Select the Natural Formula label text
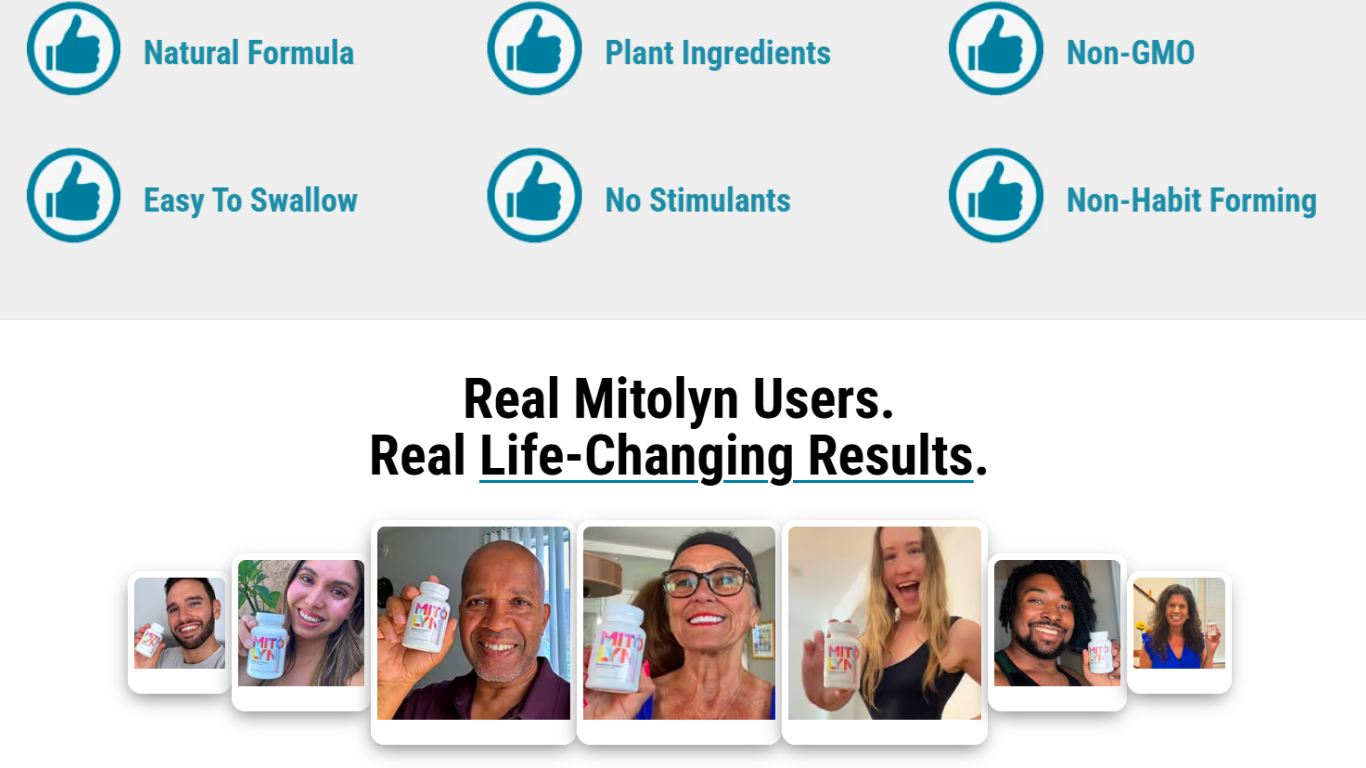This screenshot has height=768, width=1366. tap(249, 52)
